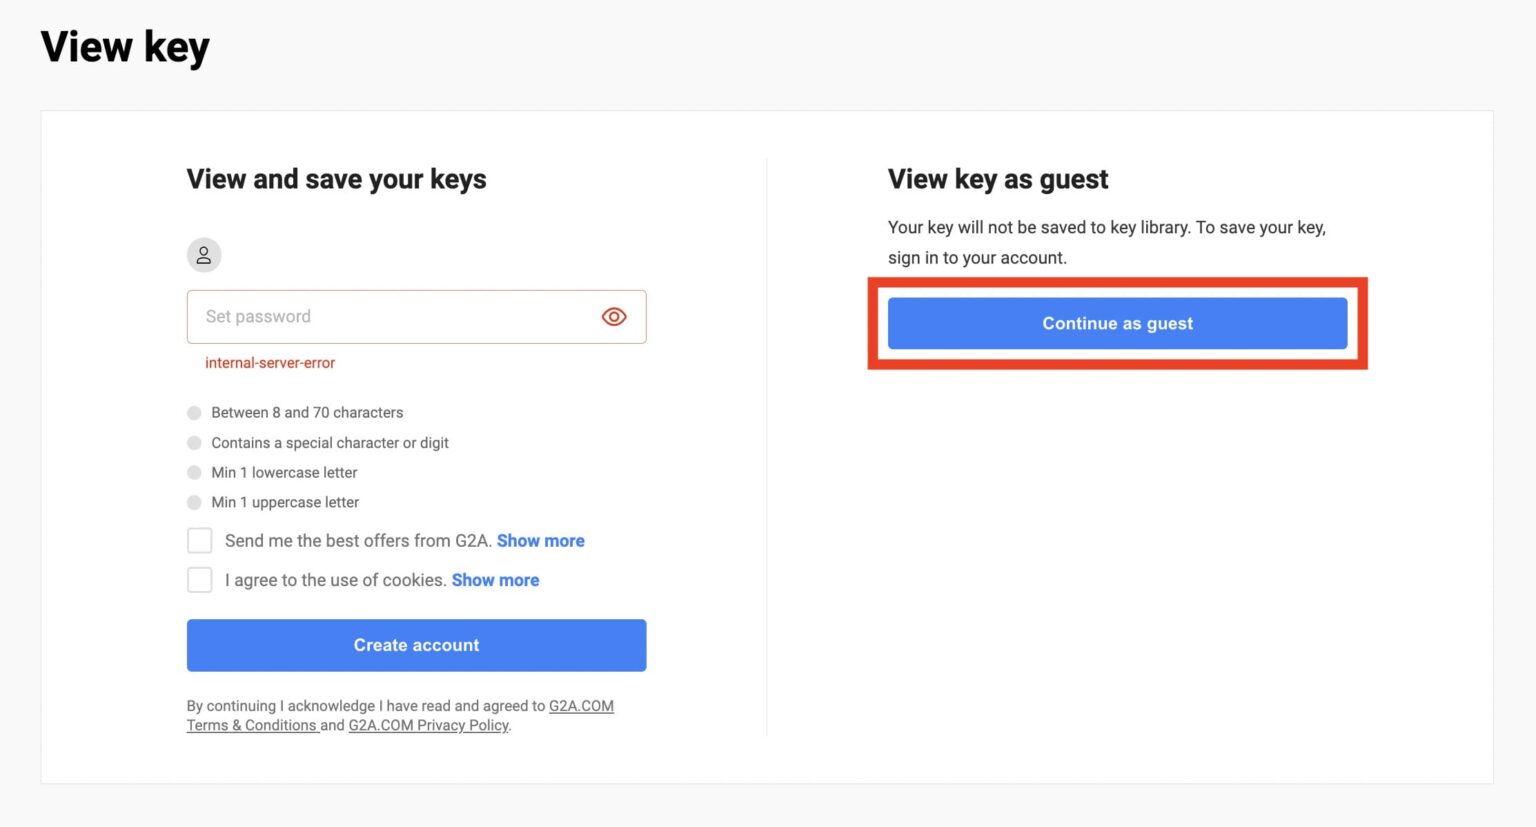The image size is (1536, 827).
Task: Check the agree to cookies checkbox
Action: pyautogui.click(x=200, y=580)
